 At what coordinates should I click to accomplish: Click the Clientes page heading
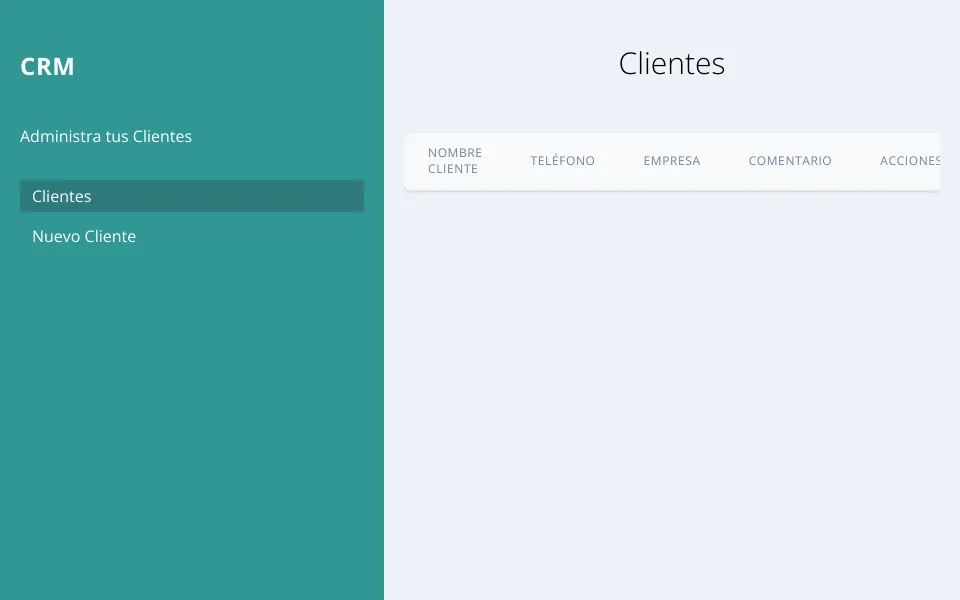click(672, 63)
